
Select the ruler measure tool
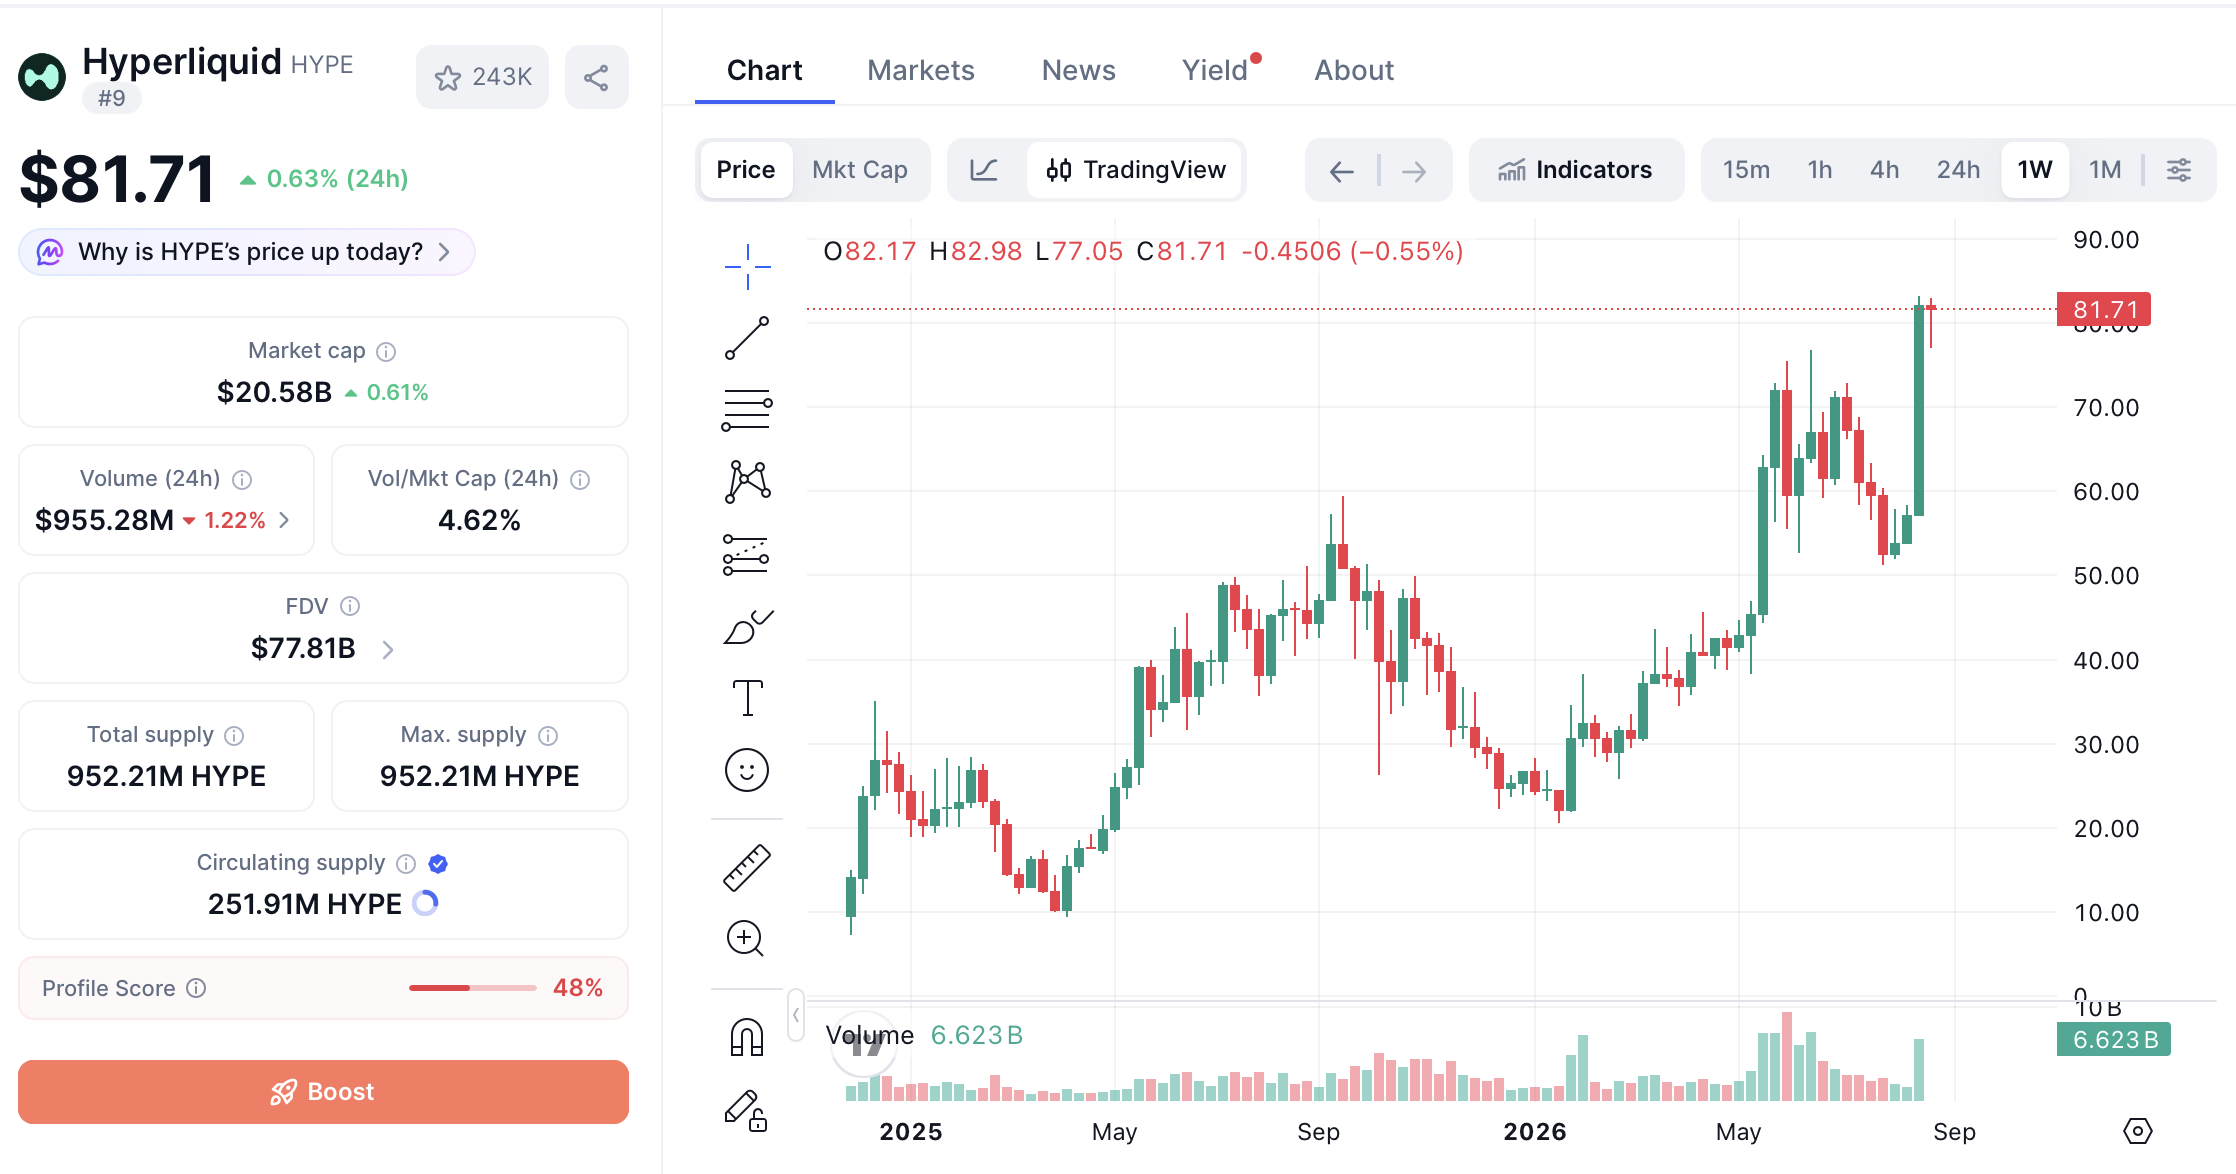point(747,867)
